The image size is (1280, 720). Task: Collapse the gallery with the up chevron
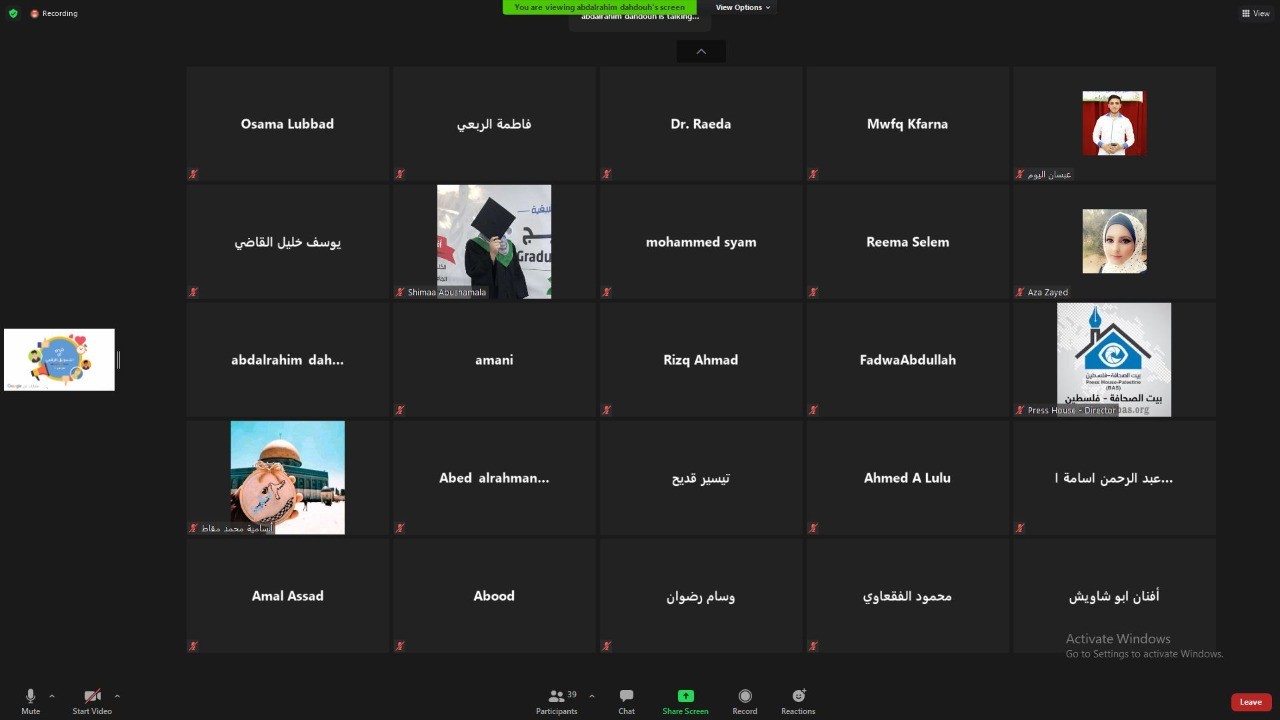pyautogui.click(x=701, y=51)
